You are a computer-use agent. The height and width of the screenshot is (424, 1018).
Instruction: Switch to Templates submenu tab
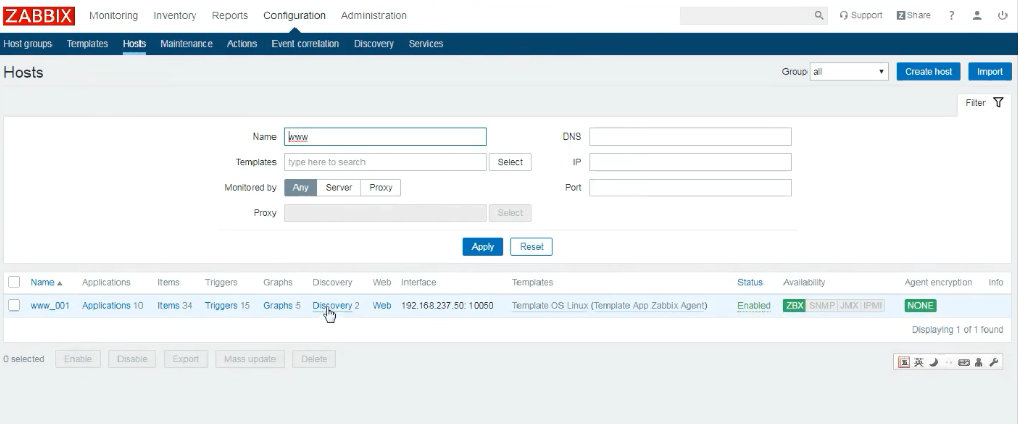coord(88,44)
